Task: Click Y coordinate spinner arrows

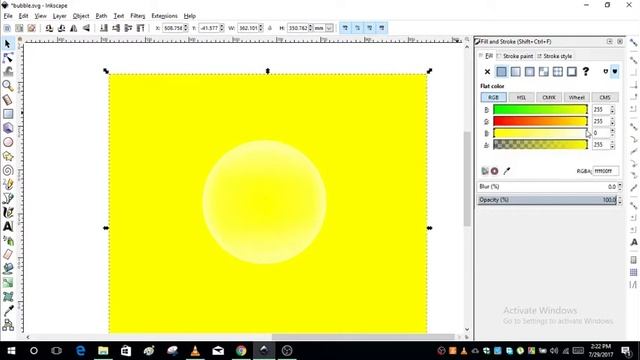Action: tap(222, 28)
